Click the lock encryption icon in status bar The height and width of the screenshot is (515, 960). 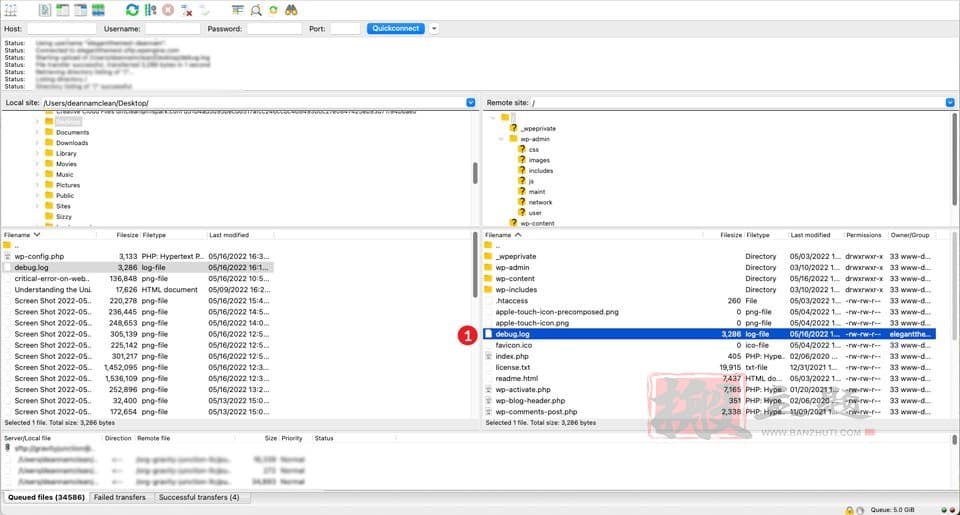coord(849,510)
